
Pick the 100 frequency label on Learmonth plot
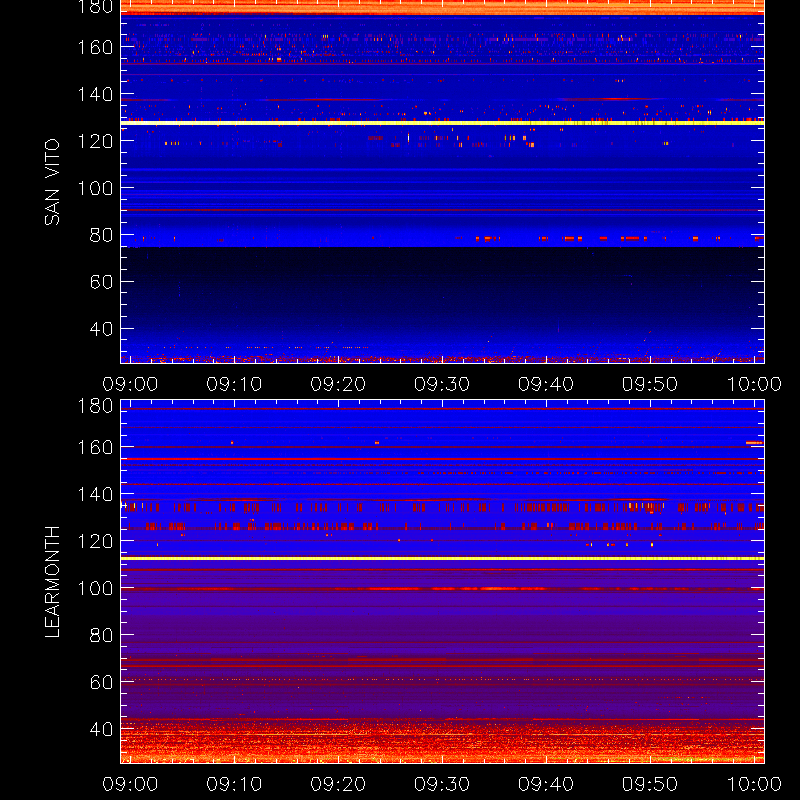point(95,588)
